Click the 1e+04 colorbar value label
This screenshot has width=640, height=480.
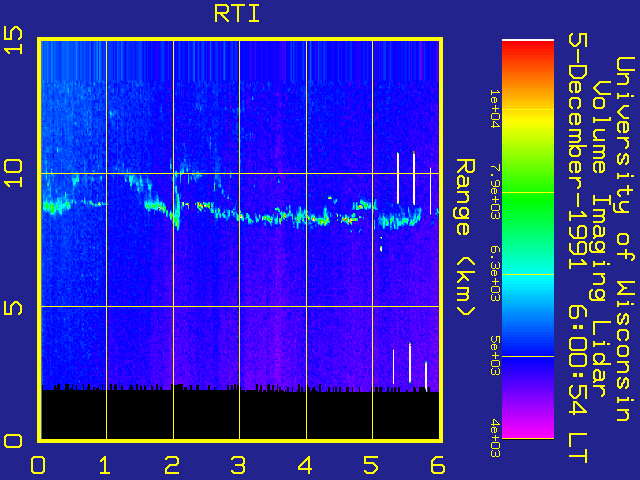point(495,109)
